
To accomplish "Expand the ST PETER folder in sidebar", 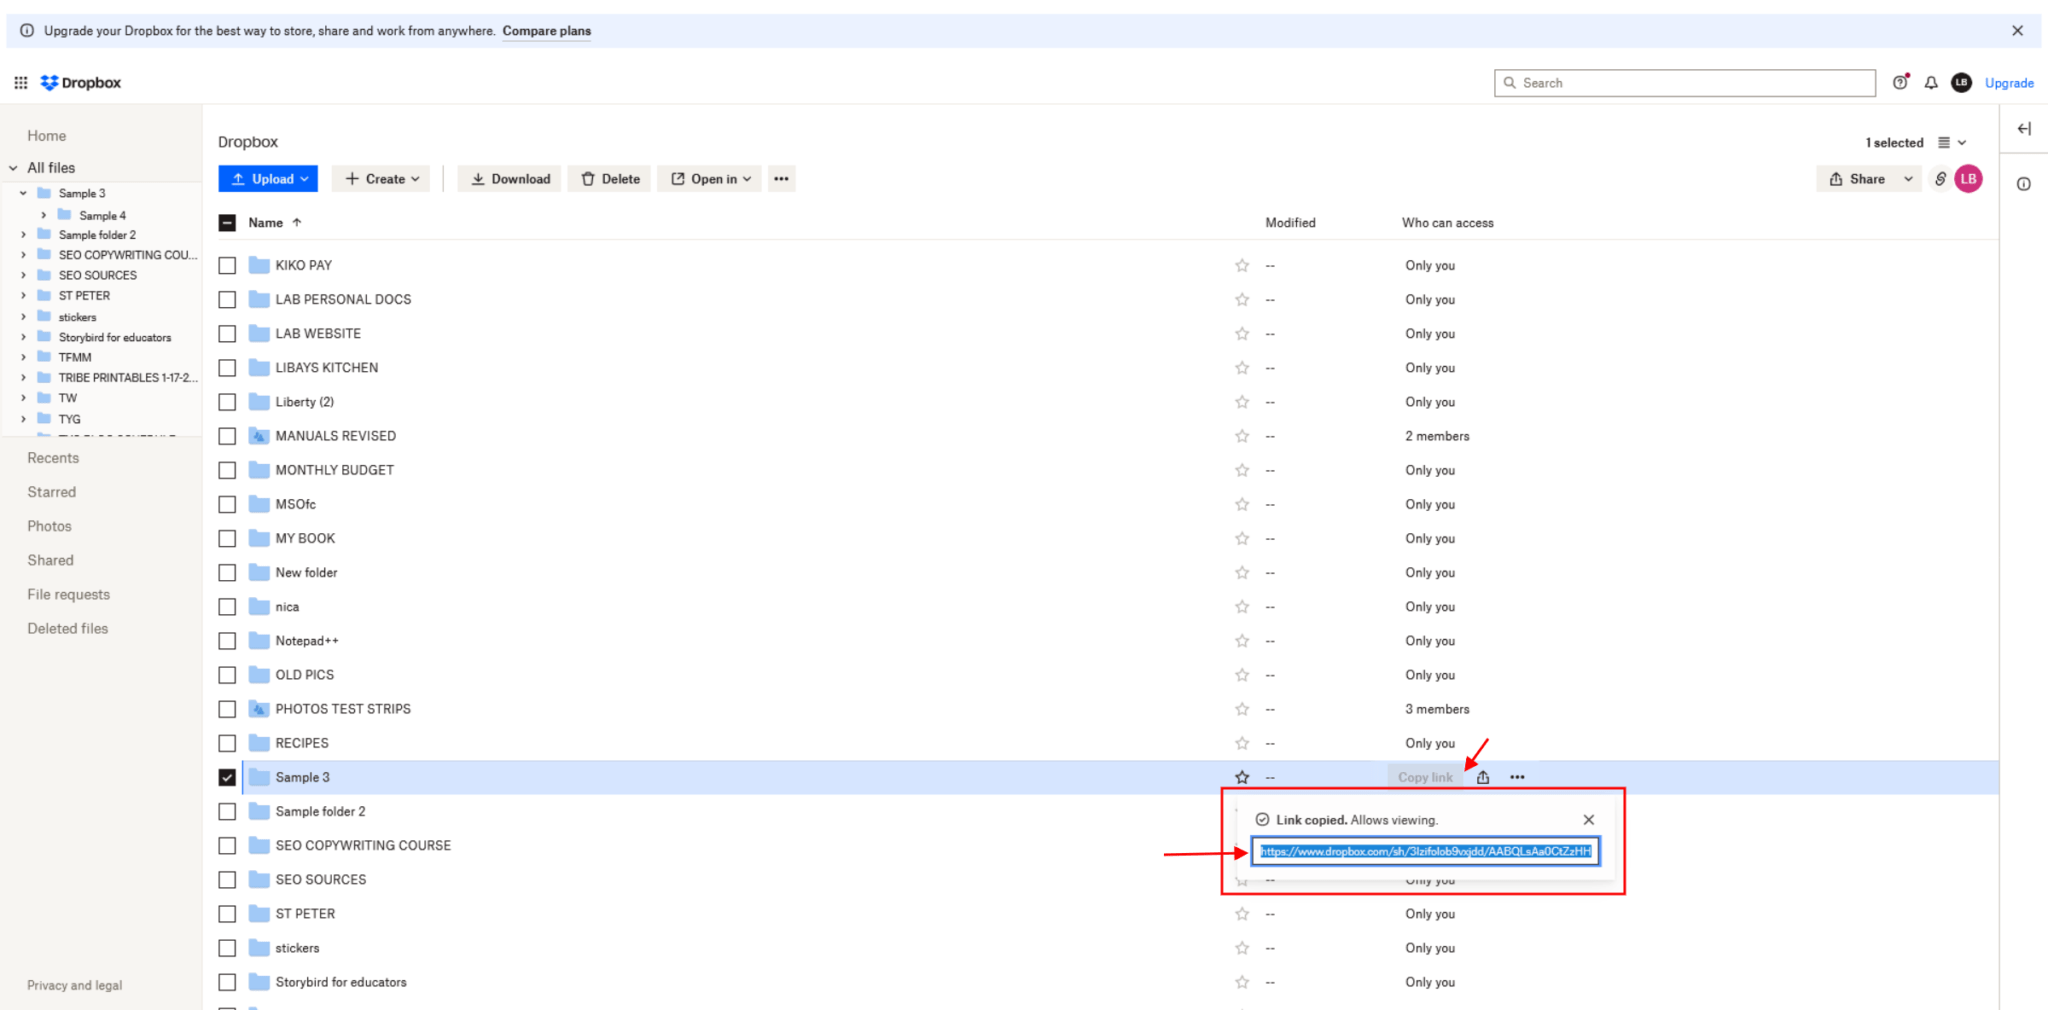I will [x=24, y=295].
